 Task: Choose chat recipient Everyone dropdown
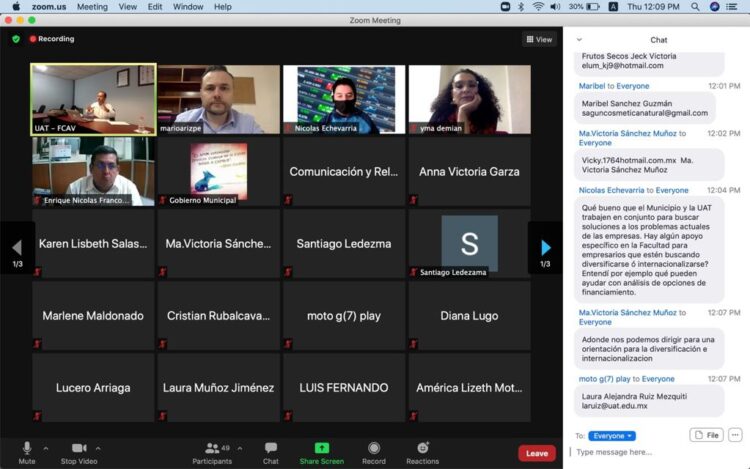tap(612, 436)
